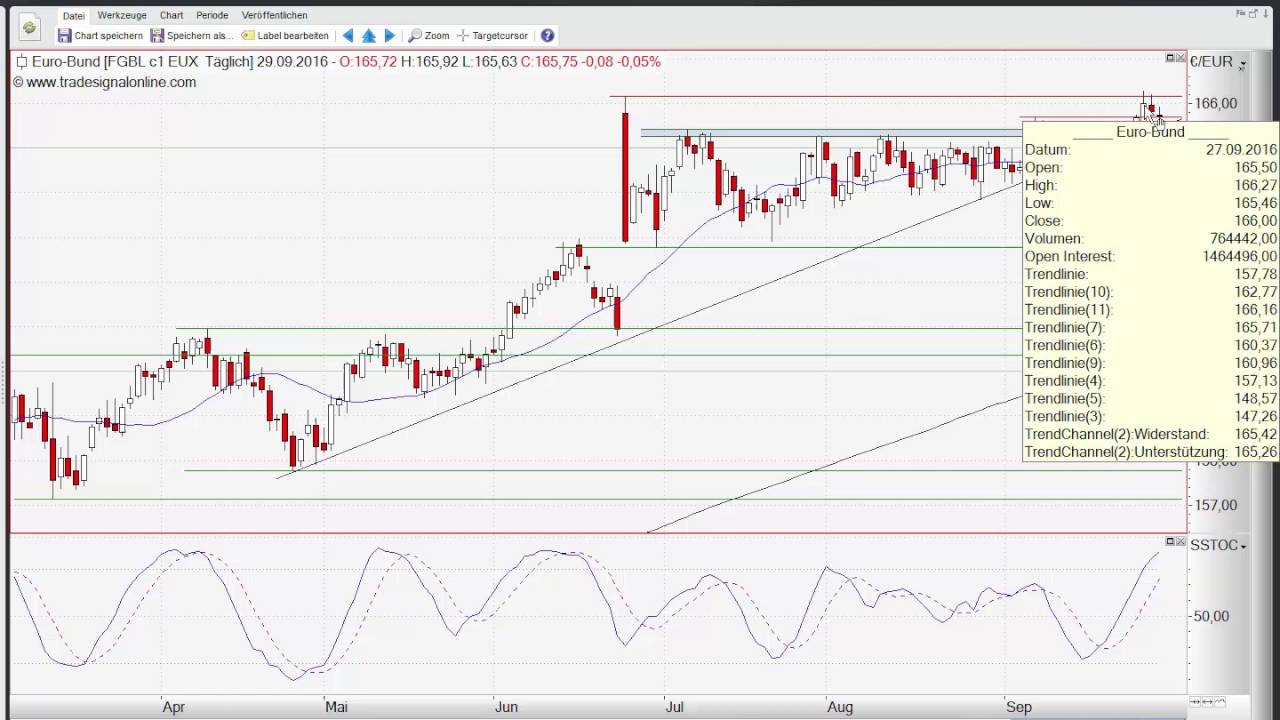Click the Label bearbeiten tag icon
The width and height of the screenshot is (1280, 720).
point(248,36)
